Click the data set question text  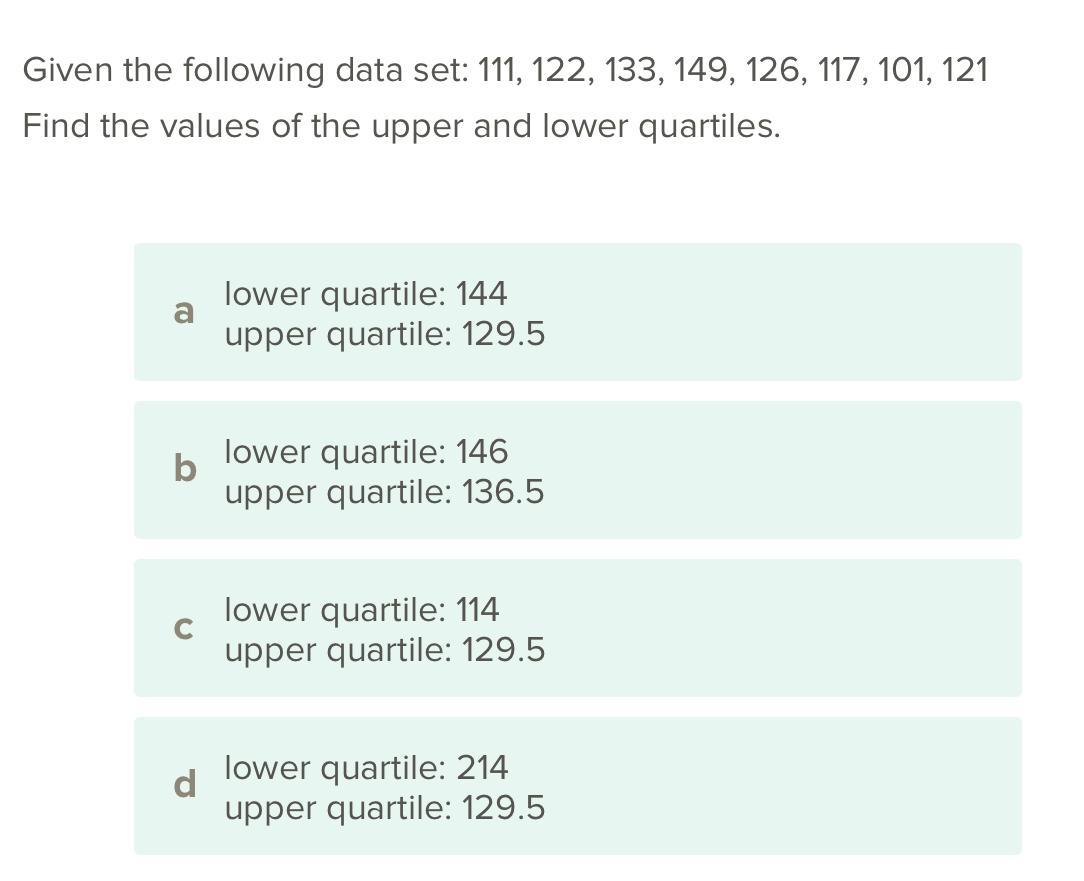pyautogui.click(x=505, y=71)
